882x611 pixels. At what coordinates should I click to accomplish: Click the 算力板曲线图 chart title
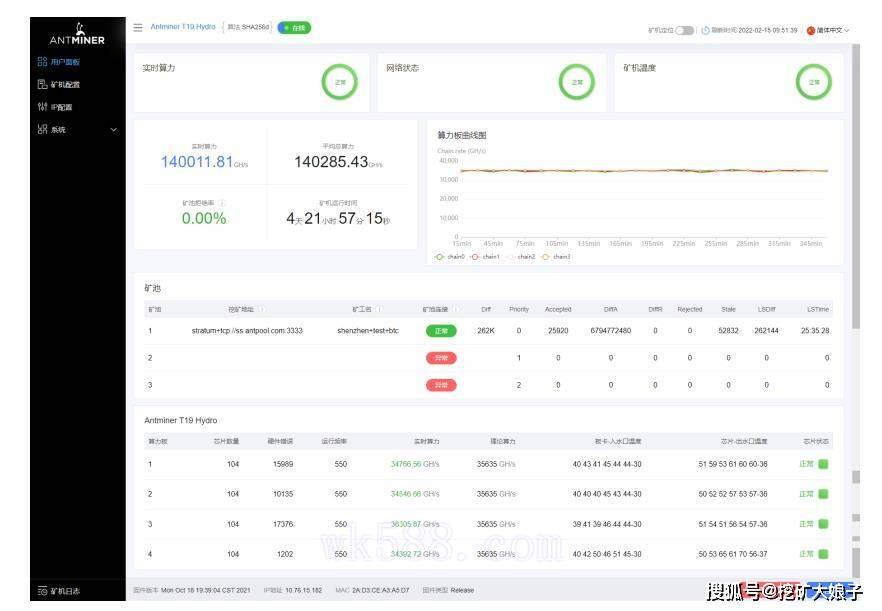[x=462, y=135]
